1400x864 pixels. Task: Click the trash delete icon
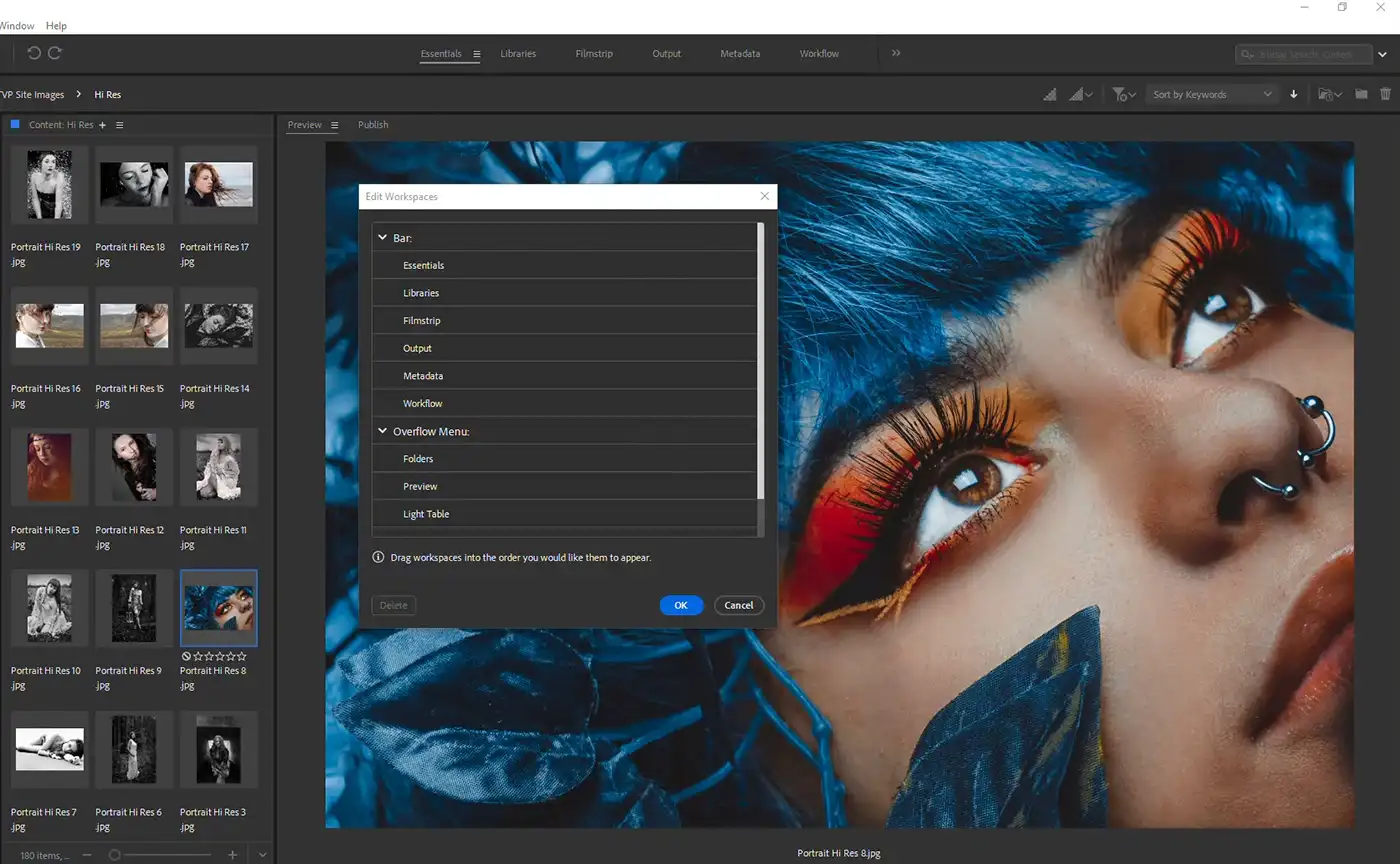click(x=1385, y=94)
